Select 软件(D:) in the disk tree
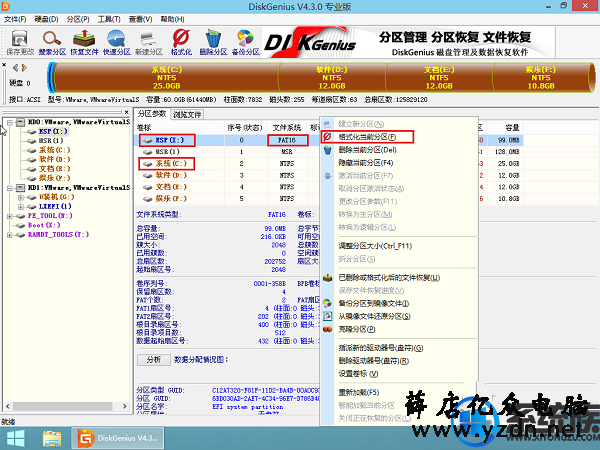Viewport: 600px width, 450px height. tap(55, 159)
